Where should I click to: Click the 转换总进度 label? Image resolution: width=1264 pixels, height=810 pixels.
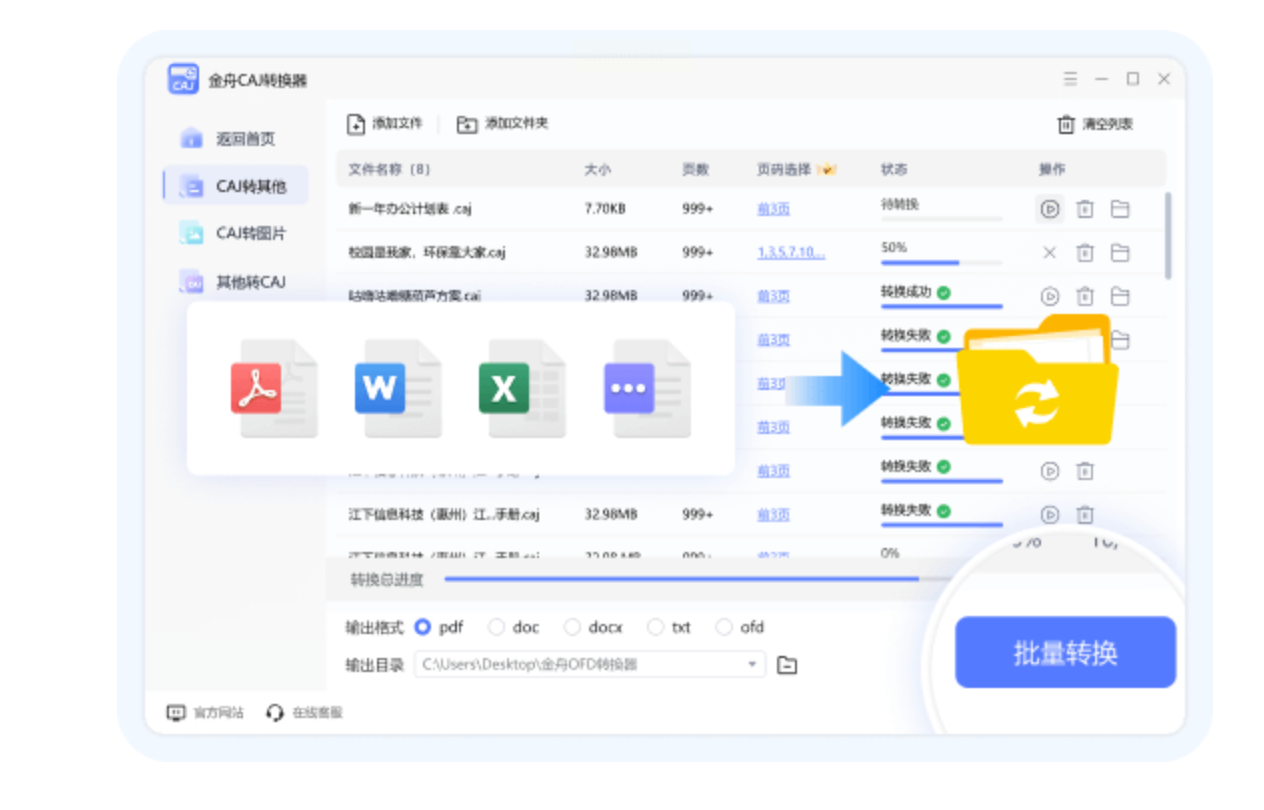point(387,580)
